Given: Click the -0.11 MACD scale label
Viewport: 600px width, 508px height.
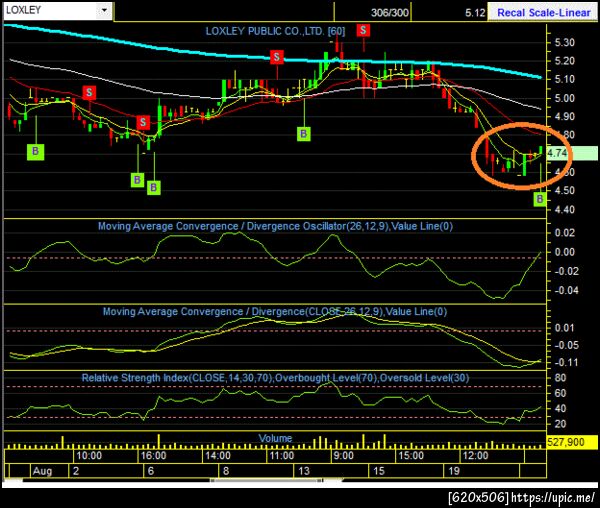Looking at the screenshot, I should point(565,362).
